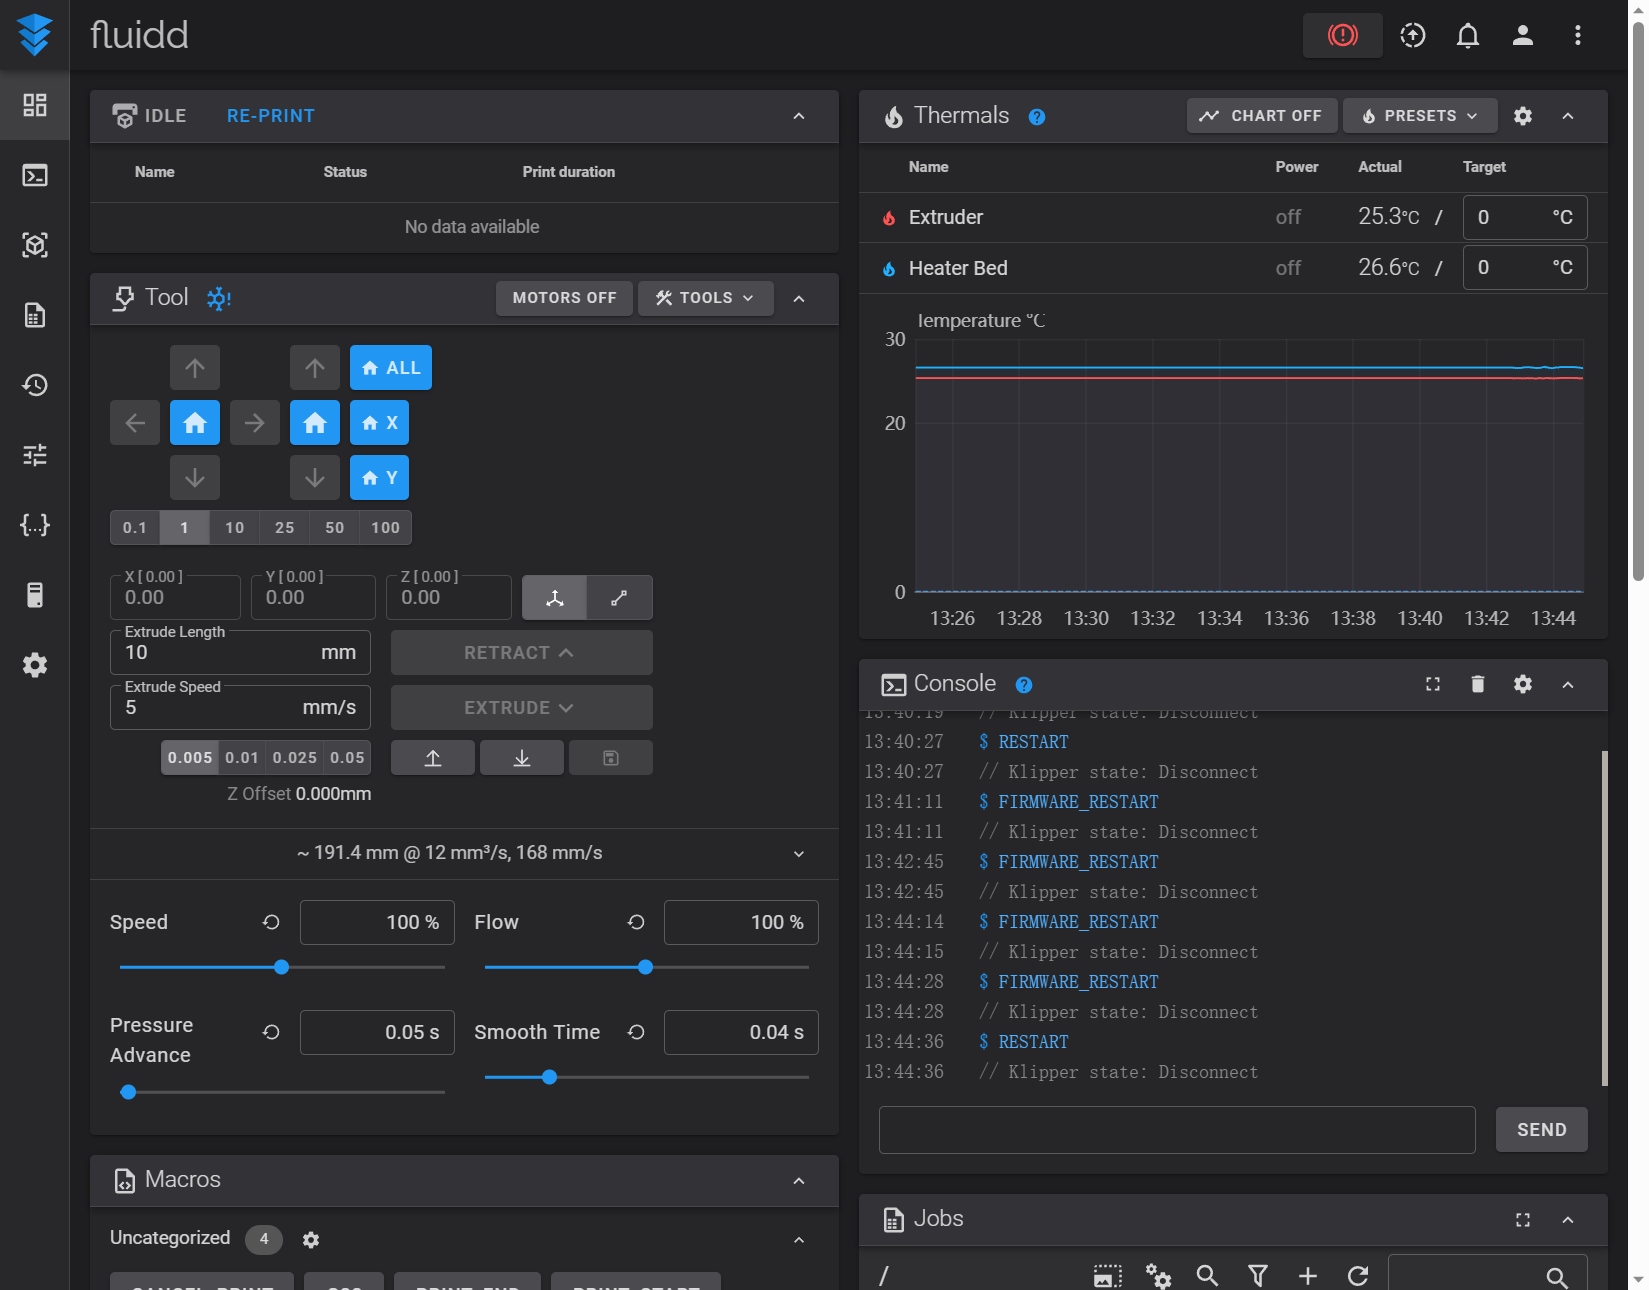
Task: Open Thermals settings gear
Action: click(x=1522, y=116)
